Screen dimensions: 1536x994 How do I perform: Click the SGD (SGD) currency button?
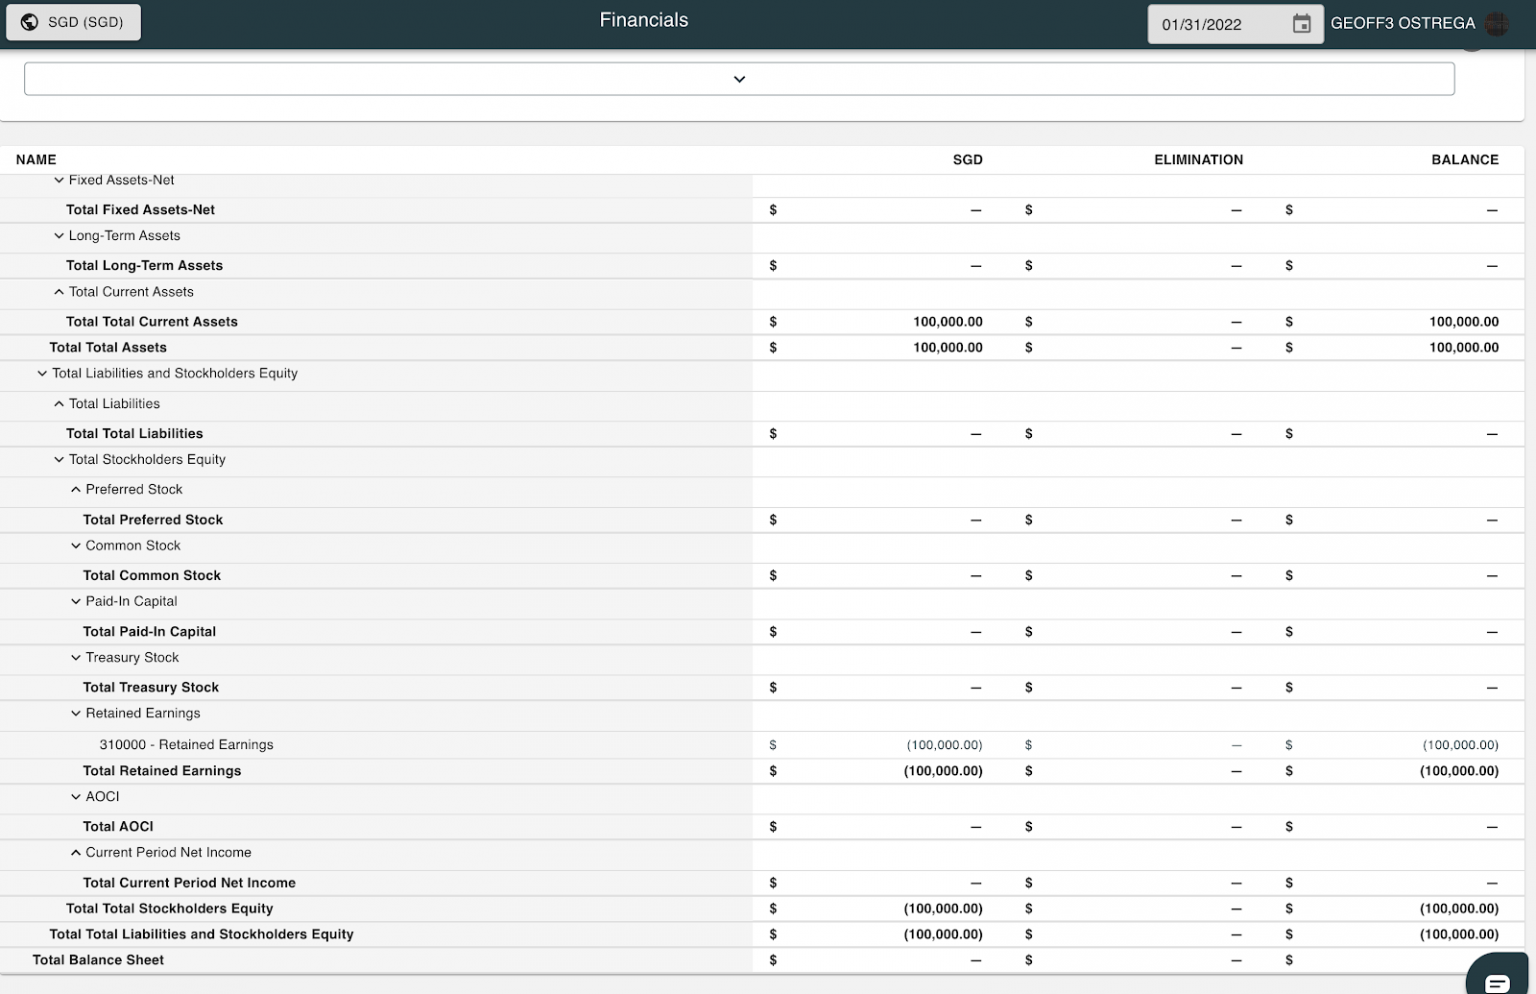(x=73, y=22)
